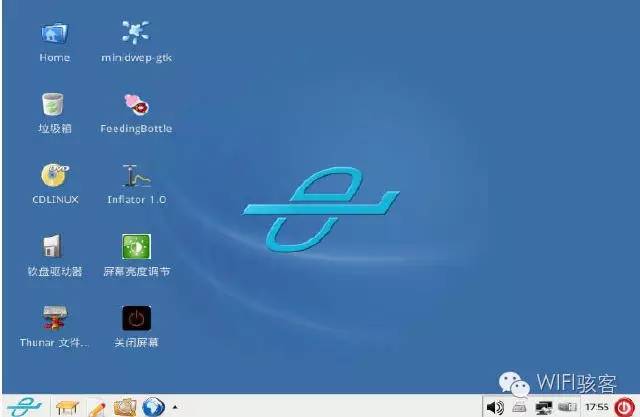Select the 软盘驱动器 floppy drive icon

click(x=54, y=247)
